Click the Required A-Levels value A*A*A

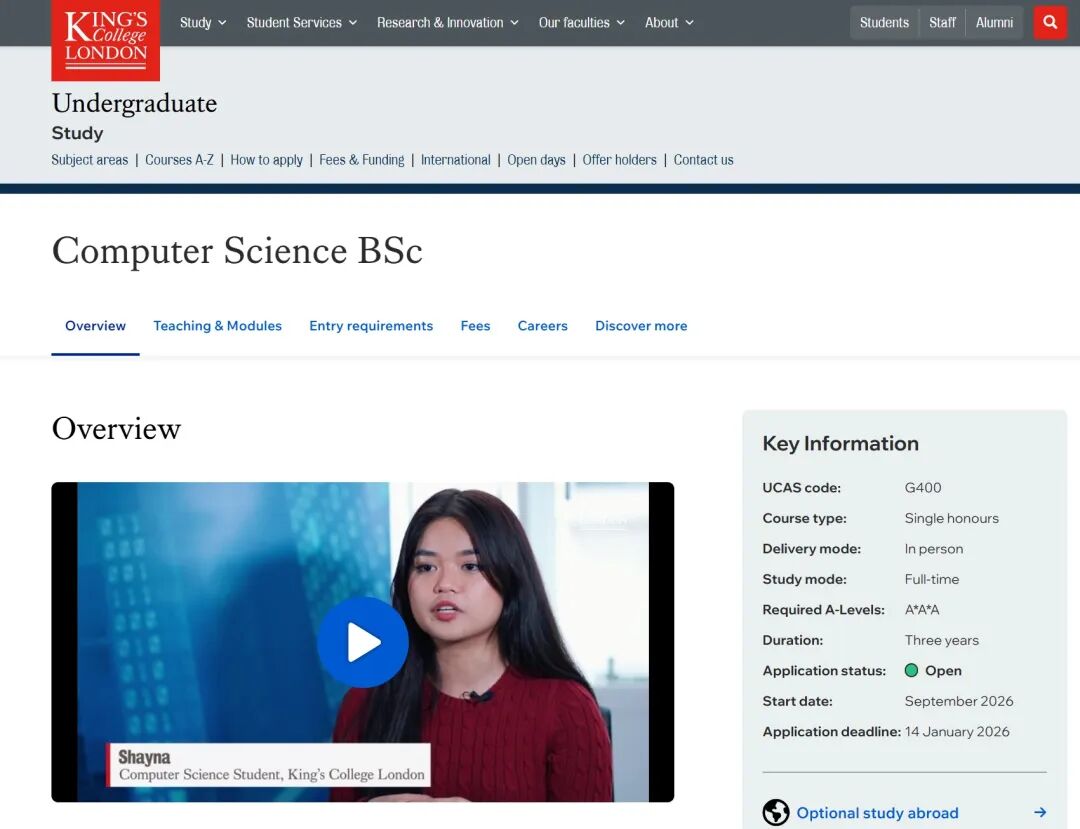tap(922, 609)
